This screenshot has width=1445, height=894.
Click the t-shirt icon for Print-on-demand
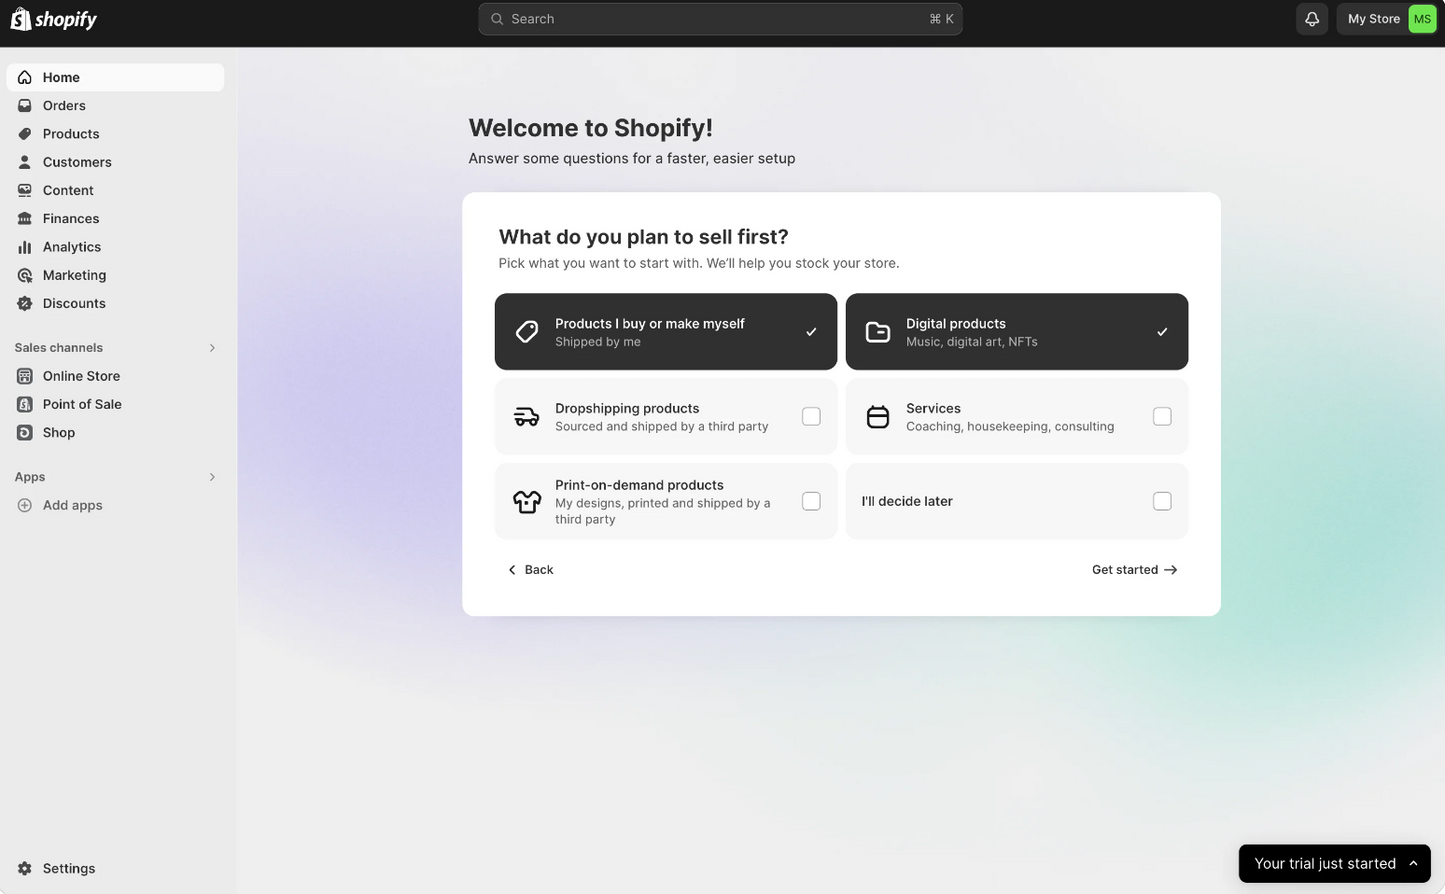(x=527, y=501)
